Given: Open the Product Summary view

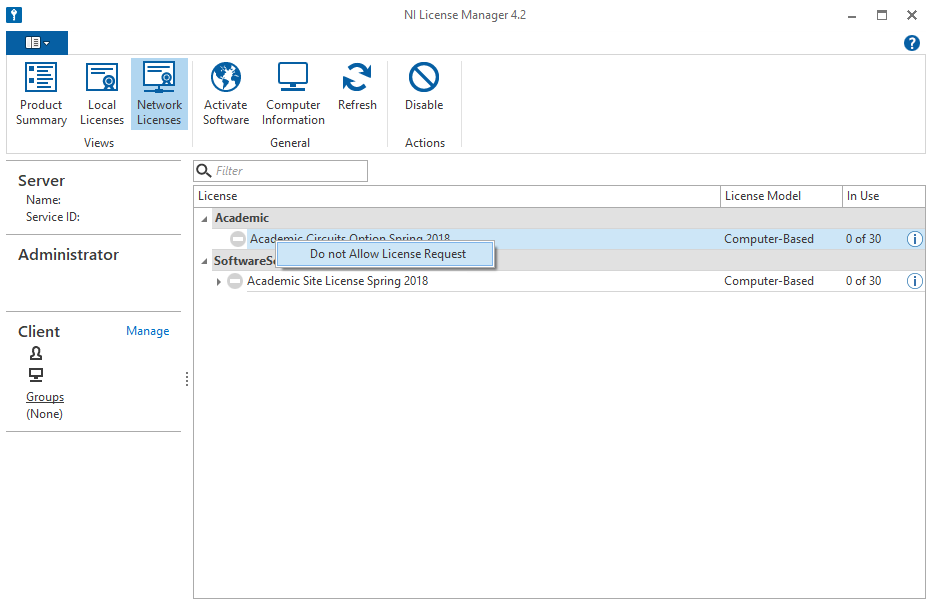Looking at the screenshot, I should pos(41,94).
